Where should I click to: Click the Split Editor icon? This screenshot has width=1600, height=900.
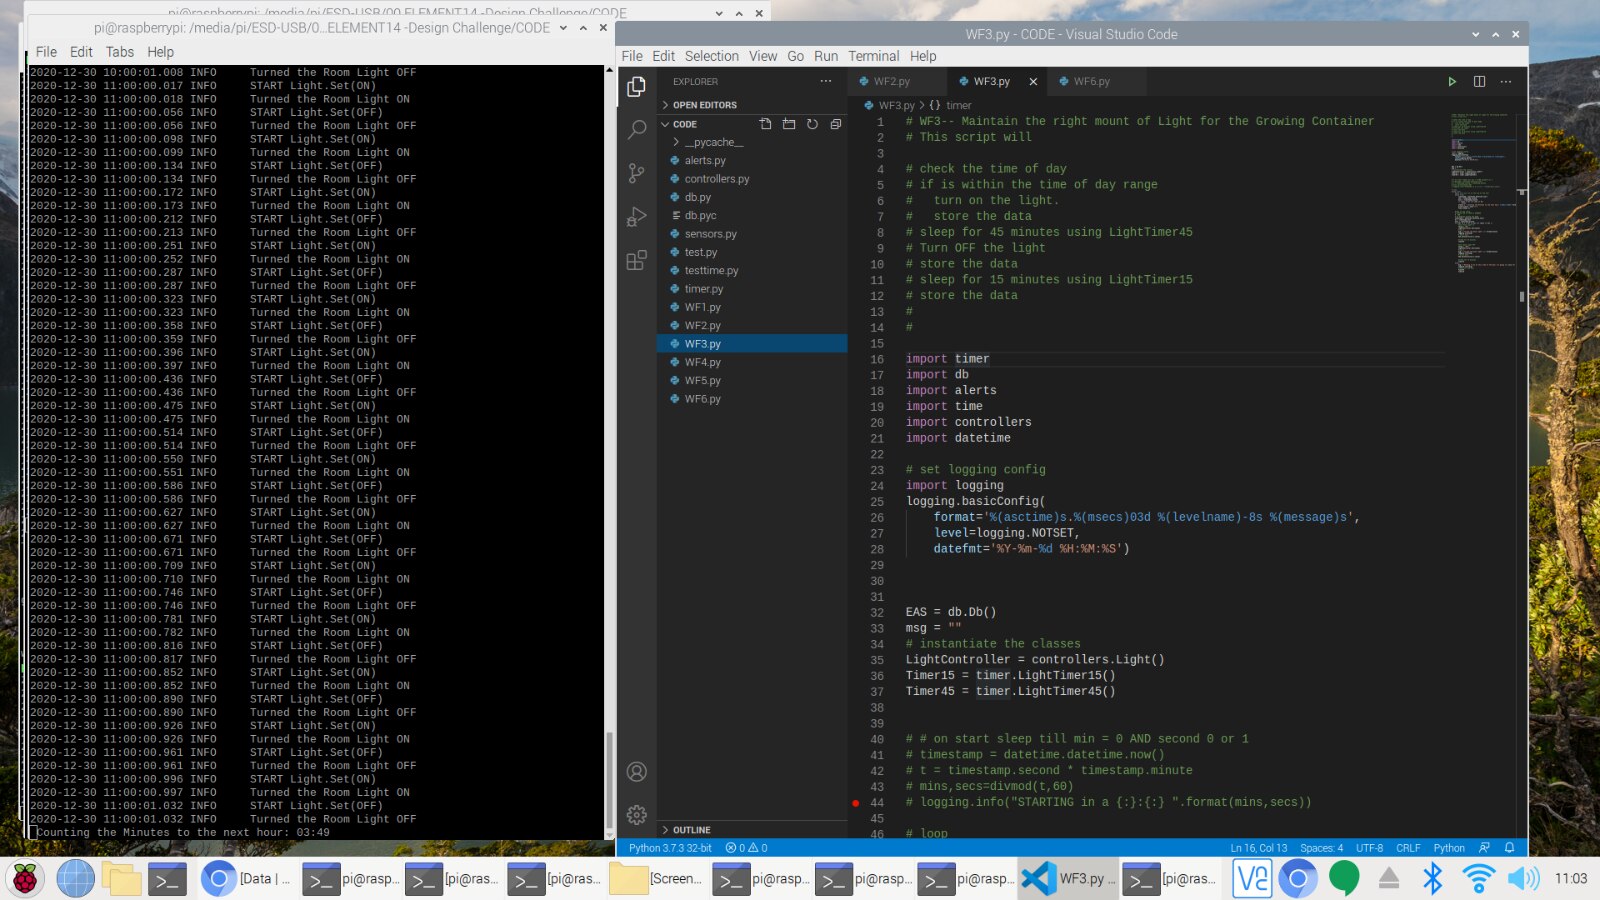[1479, 82]
